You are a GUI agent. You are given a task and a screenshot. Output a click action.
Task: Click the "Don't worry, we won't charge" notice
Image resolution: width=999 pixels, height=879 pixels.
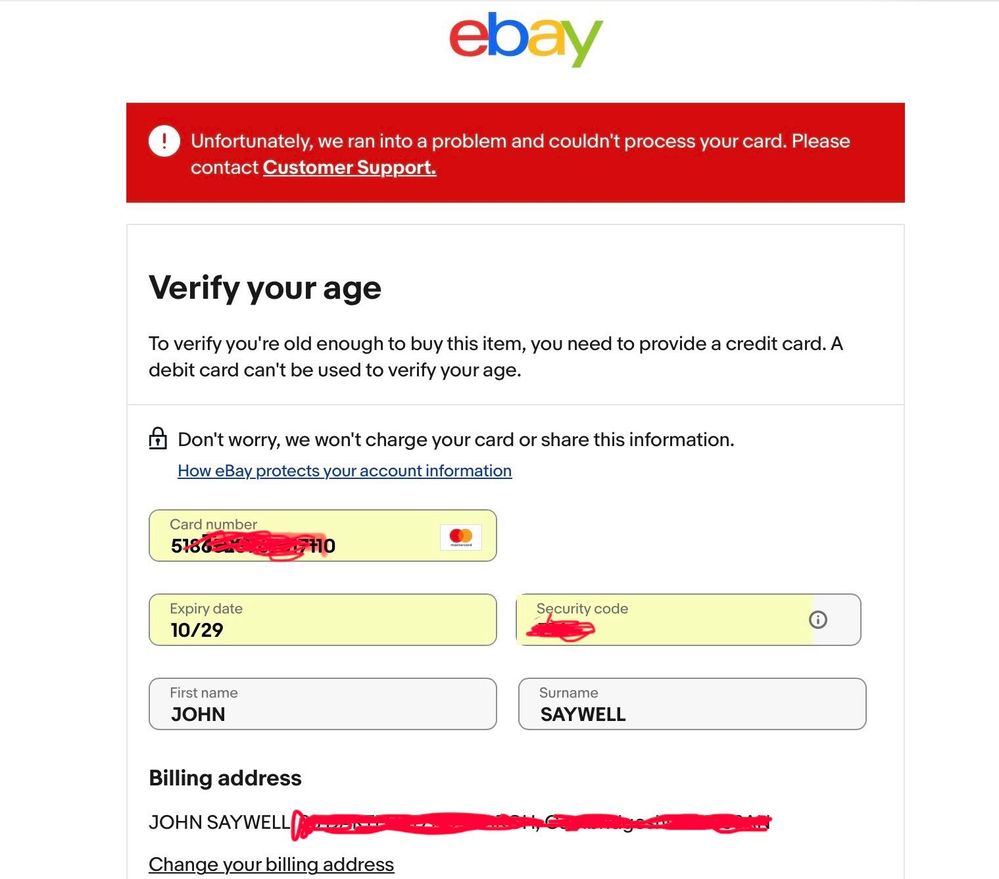click(455, 439)
